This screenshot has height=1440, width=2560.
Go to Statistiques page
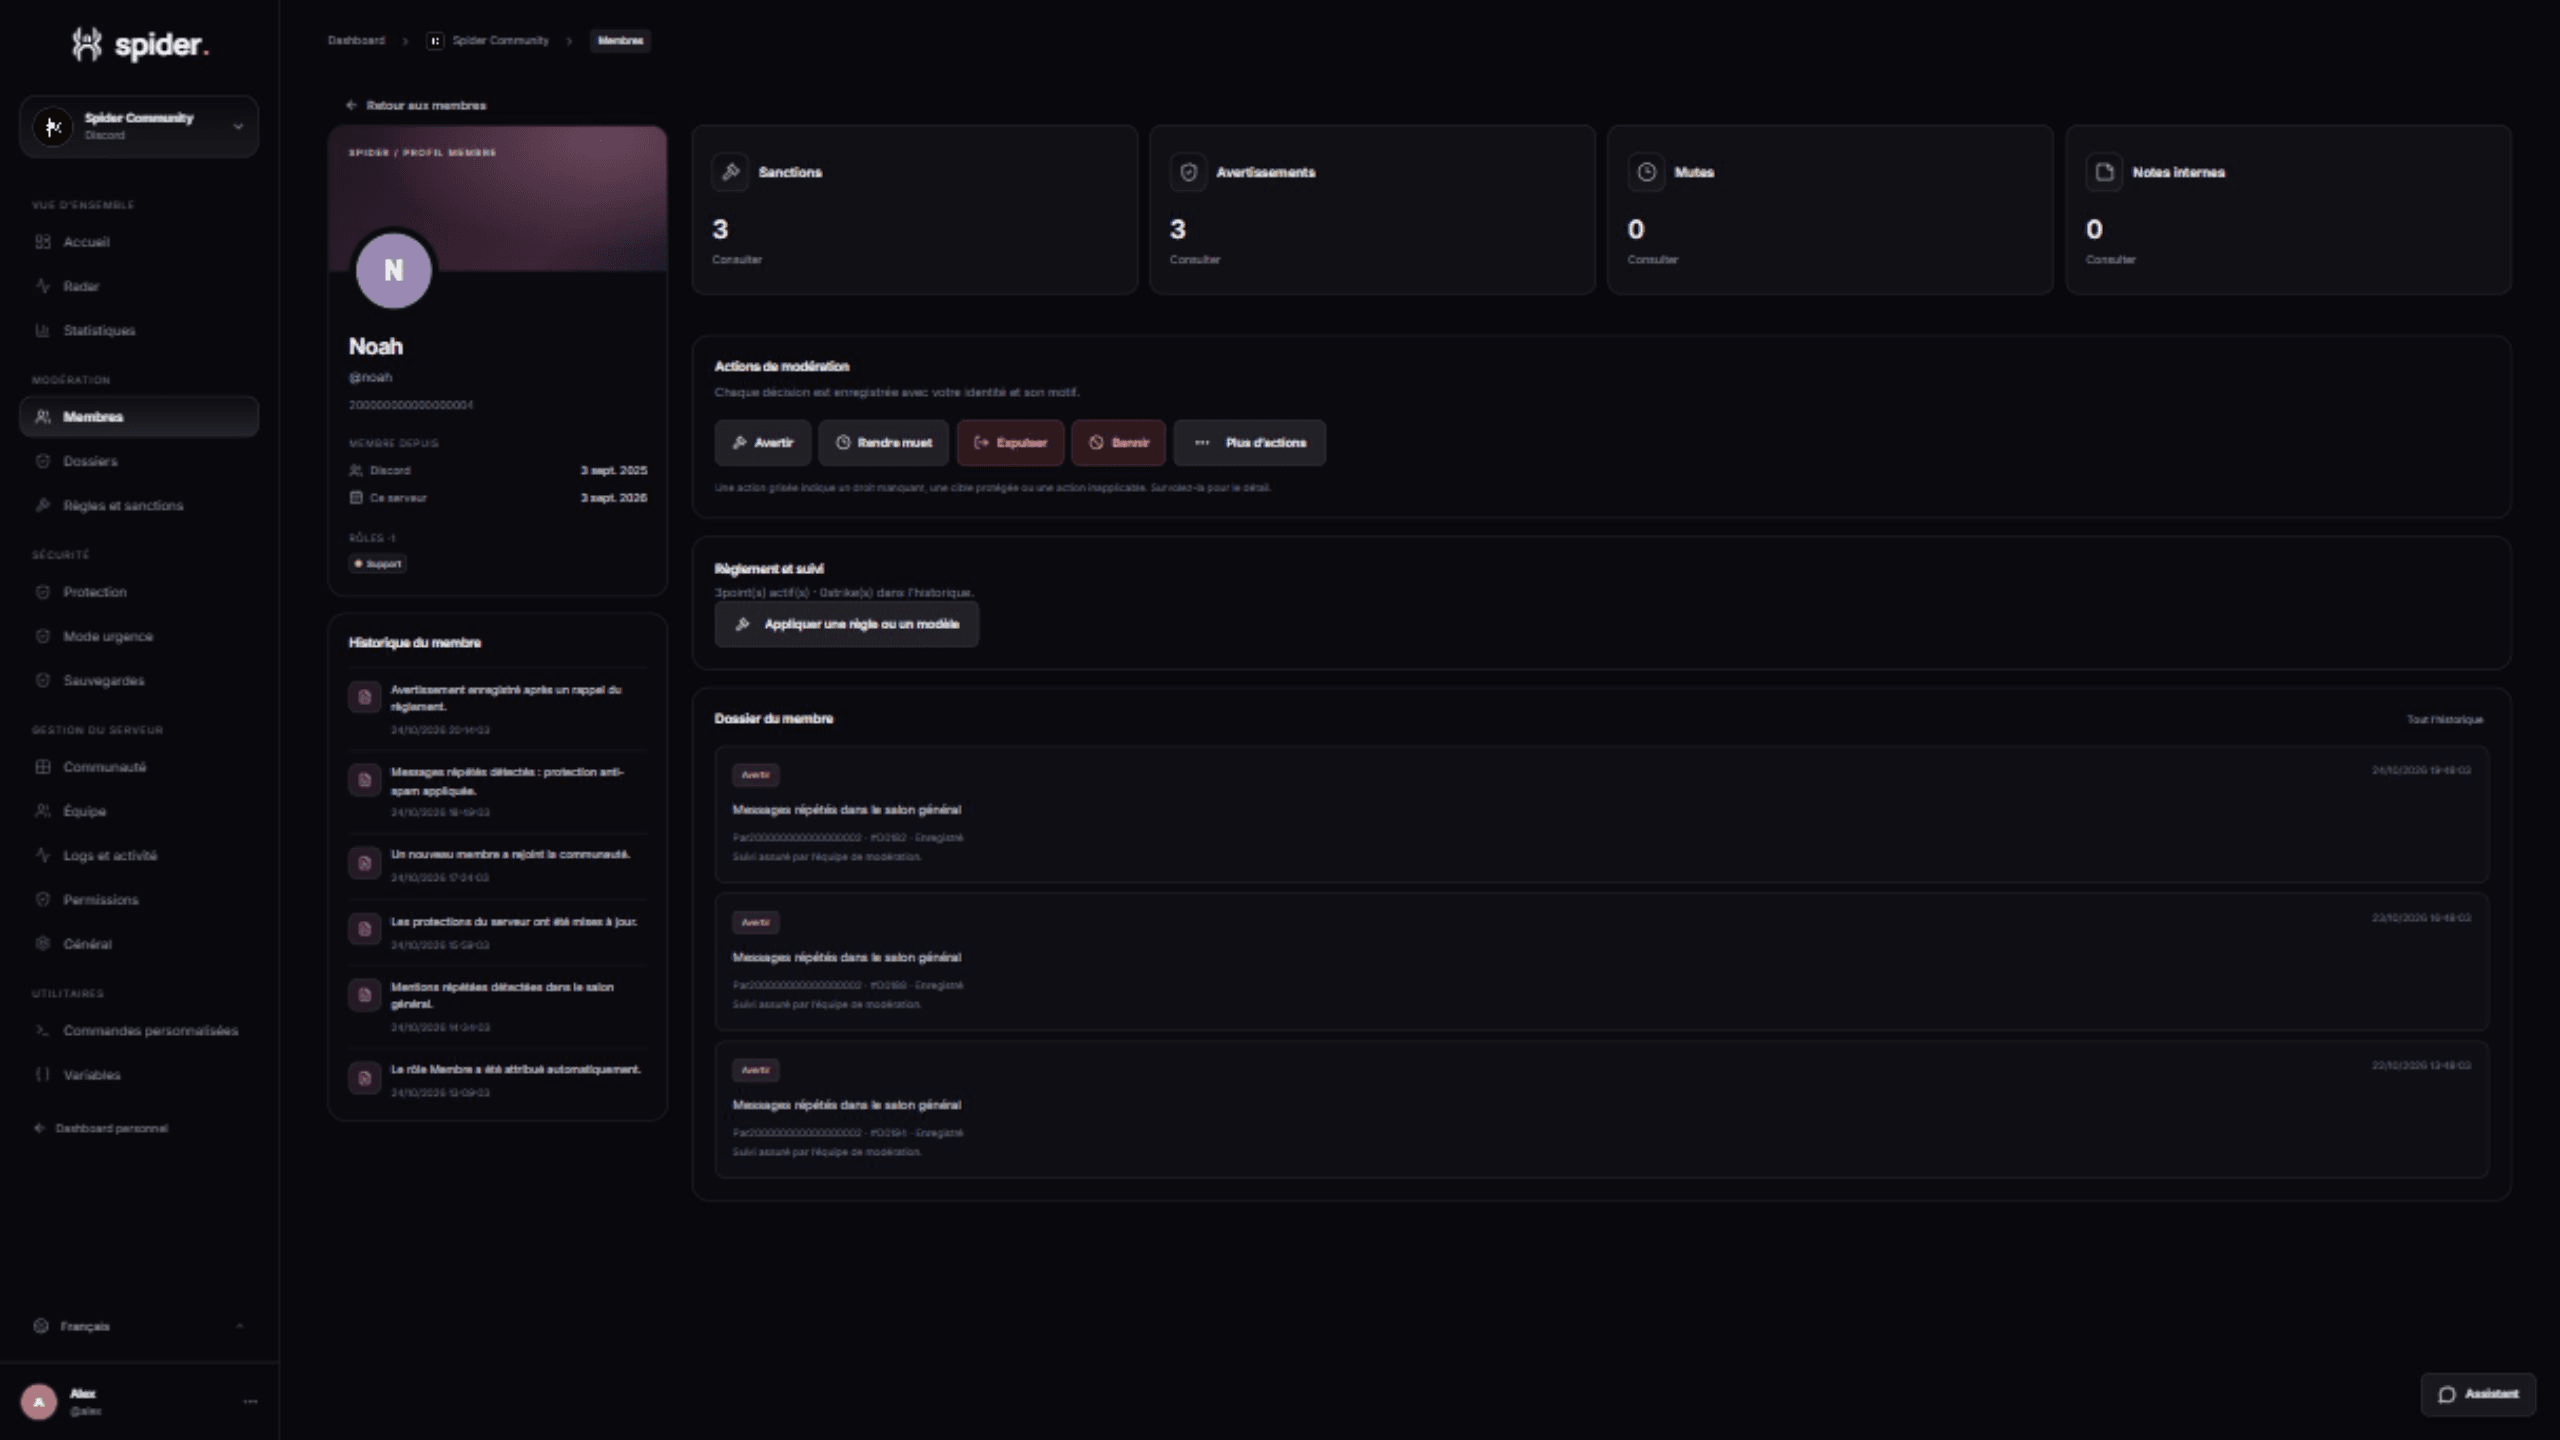[139, 330]
